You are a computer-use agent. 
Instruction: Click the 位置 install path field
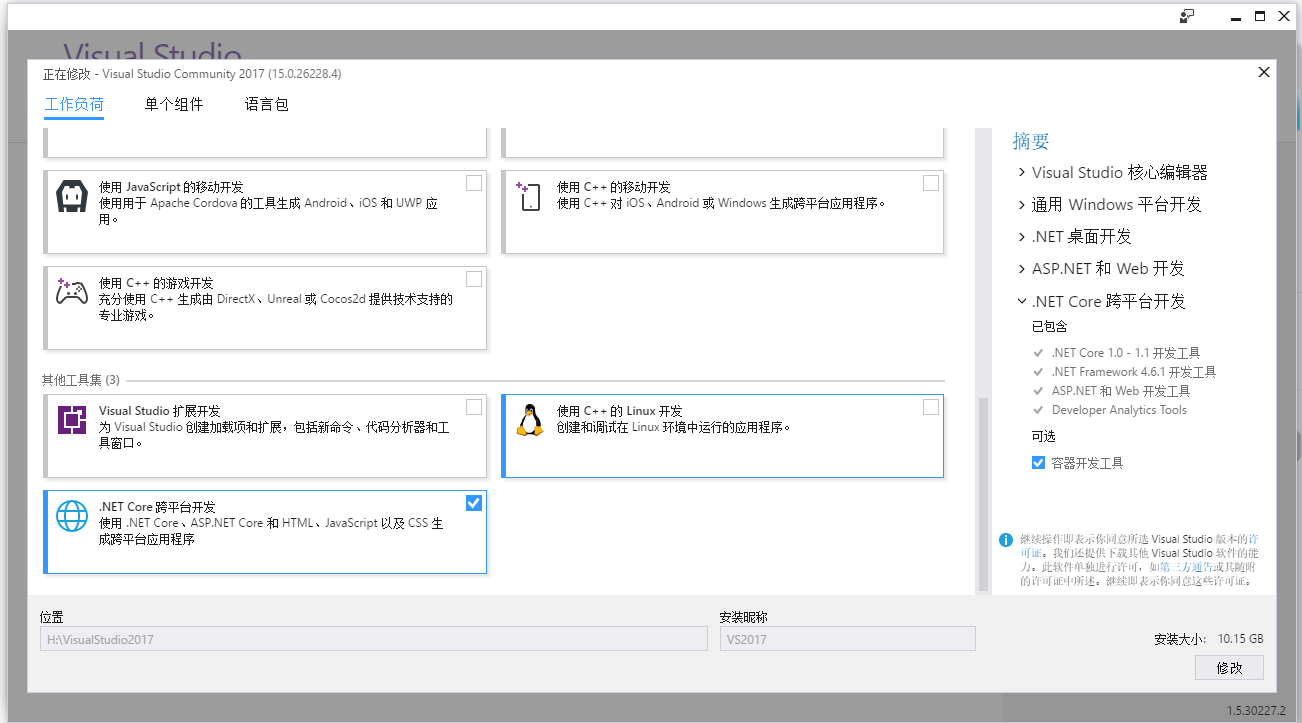coord(374,639)
